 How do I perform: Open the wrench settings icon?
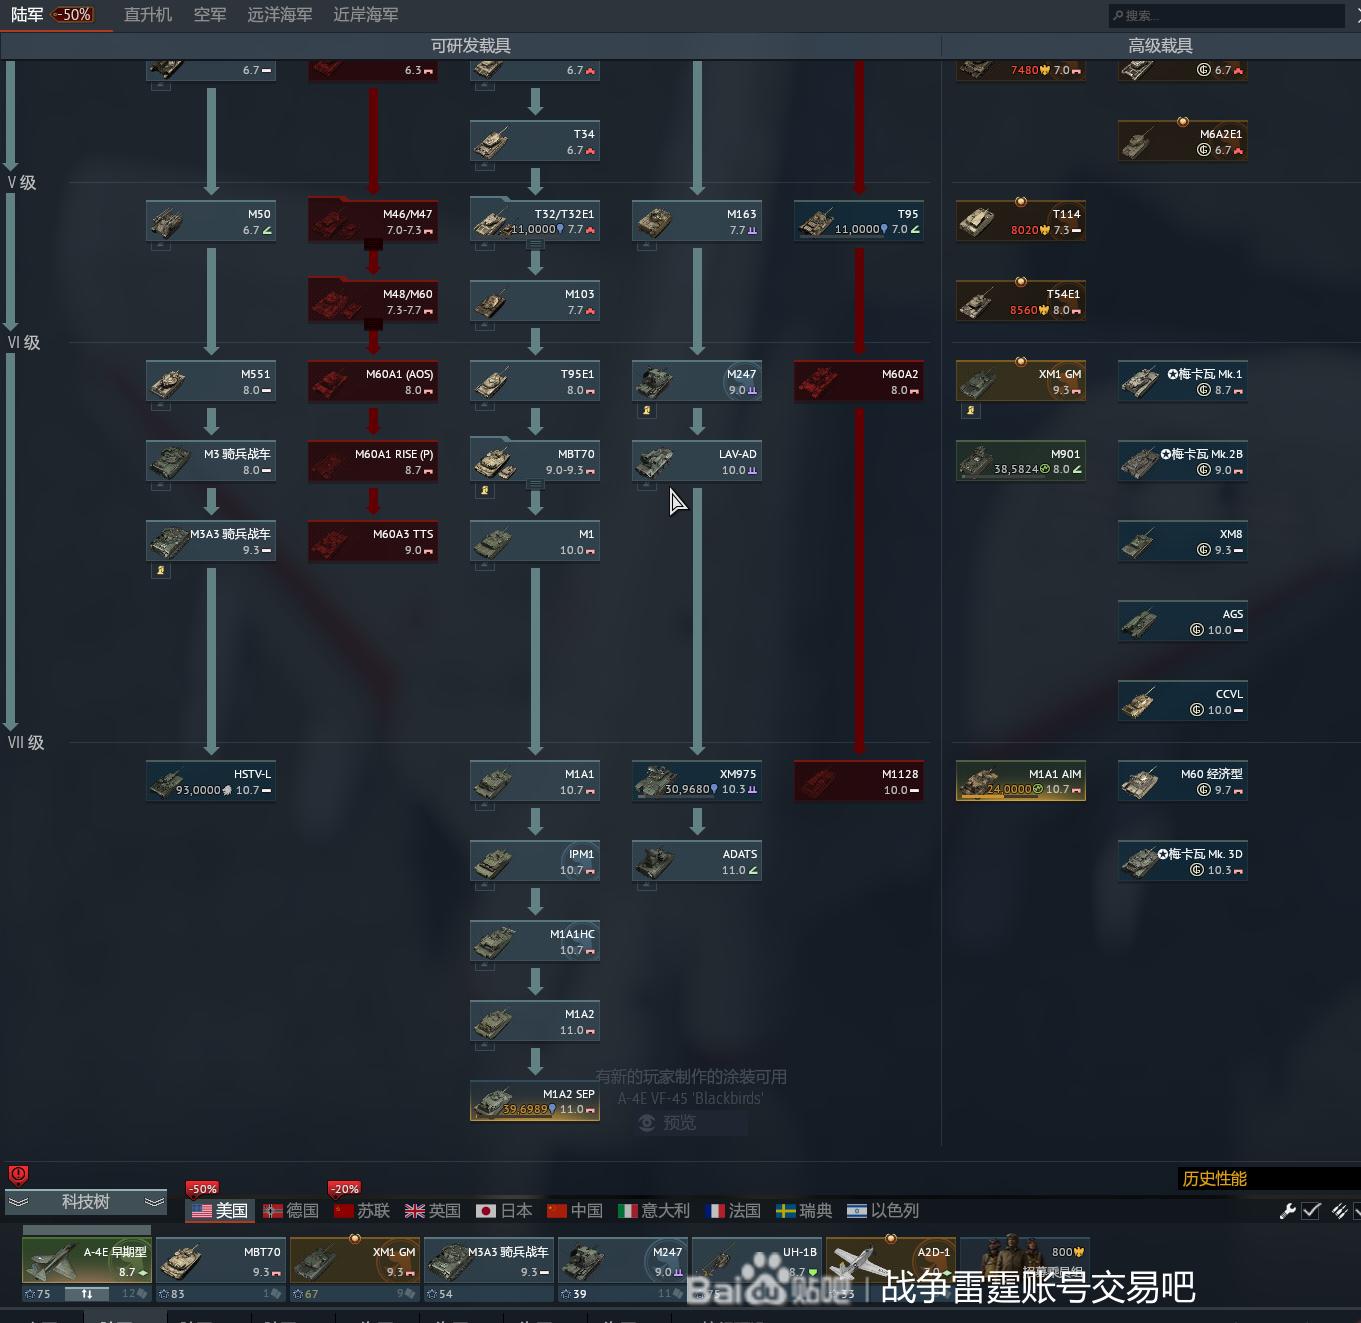[1287, 1211]
